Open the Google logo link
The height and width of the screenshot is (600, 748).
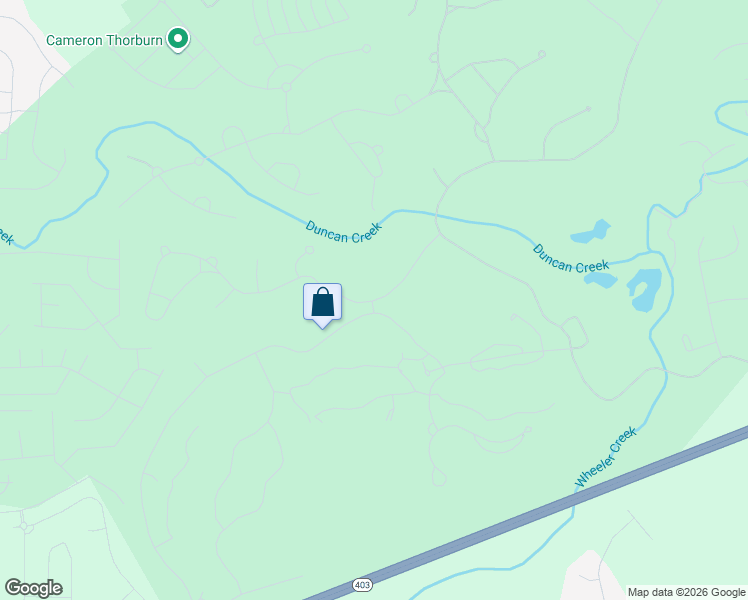pyautogui.click(x=33, y=588)
